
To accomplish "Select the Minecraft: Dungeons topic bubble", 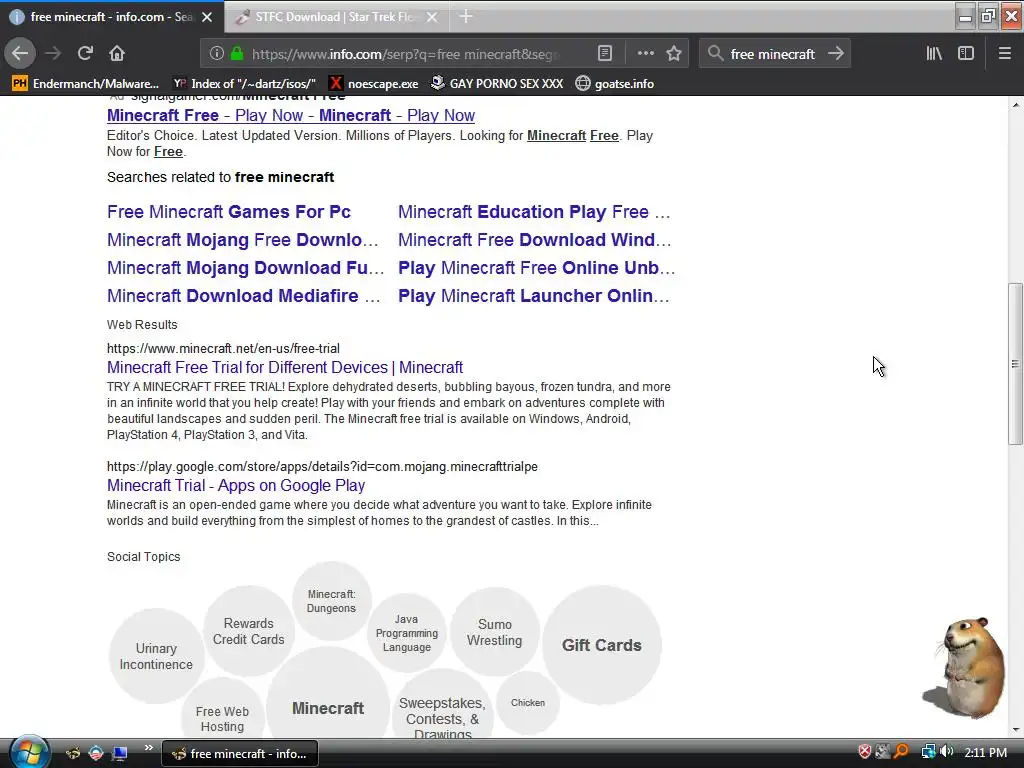I will tap(332, 601).
